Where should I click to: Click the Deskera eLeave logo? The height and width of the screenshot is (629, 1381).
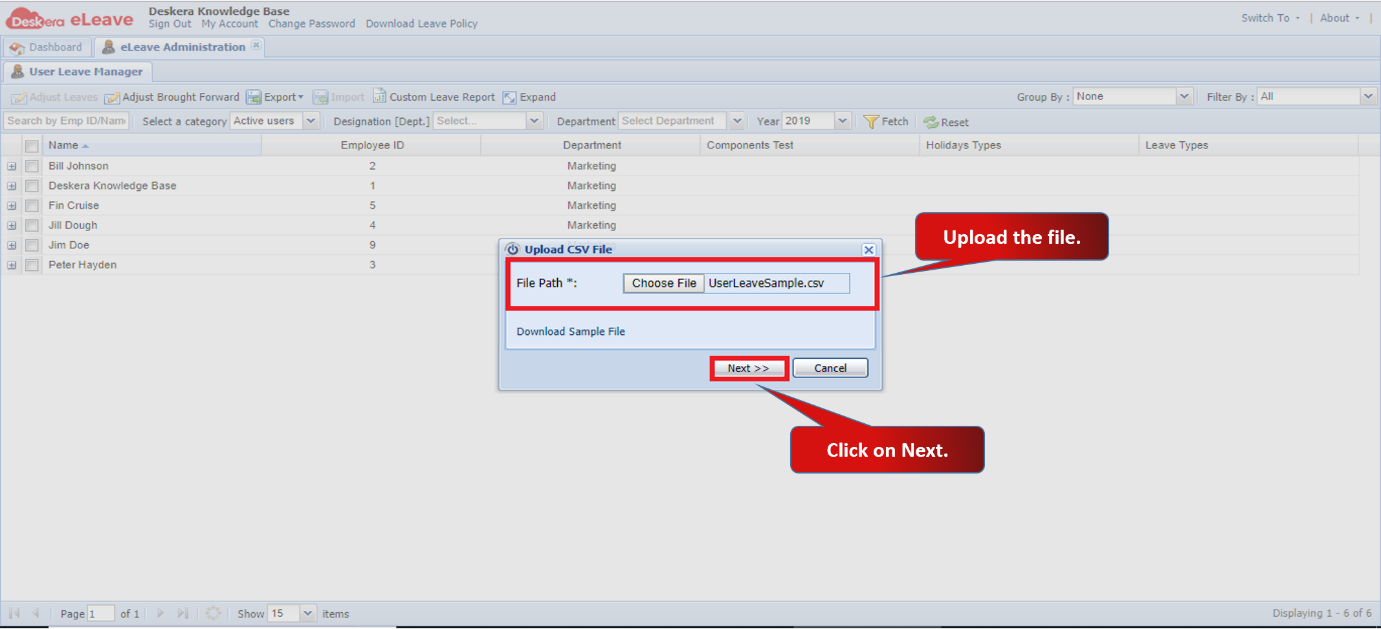click(70, 18)
